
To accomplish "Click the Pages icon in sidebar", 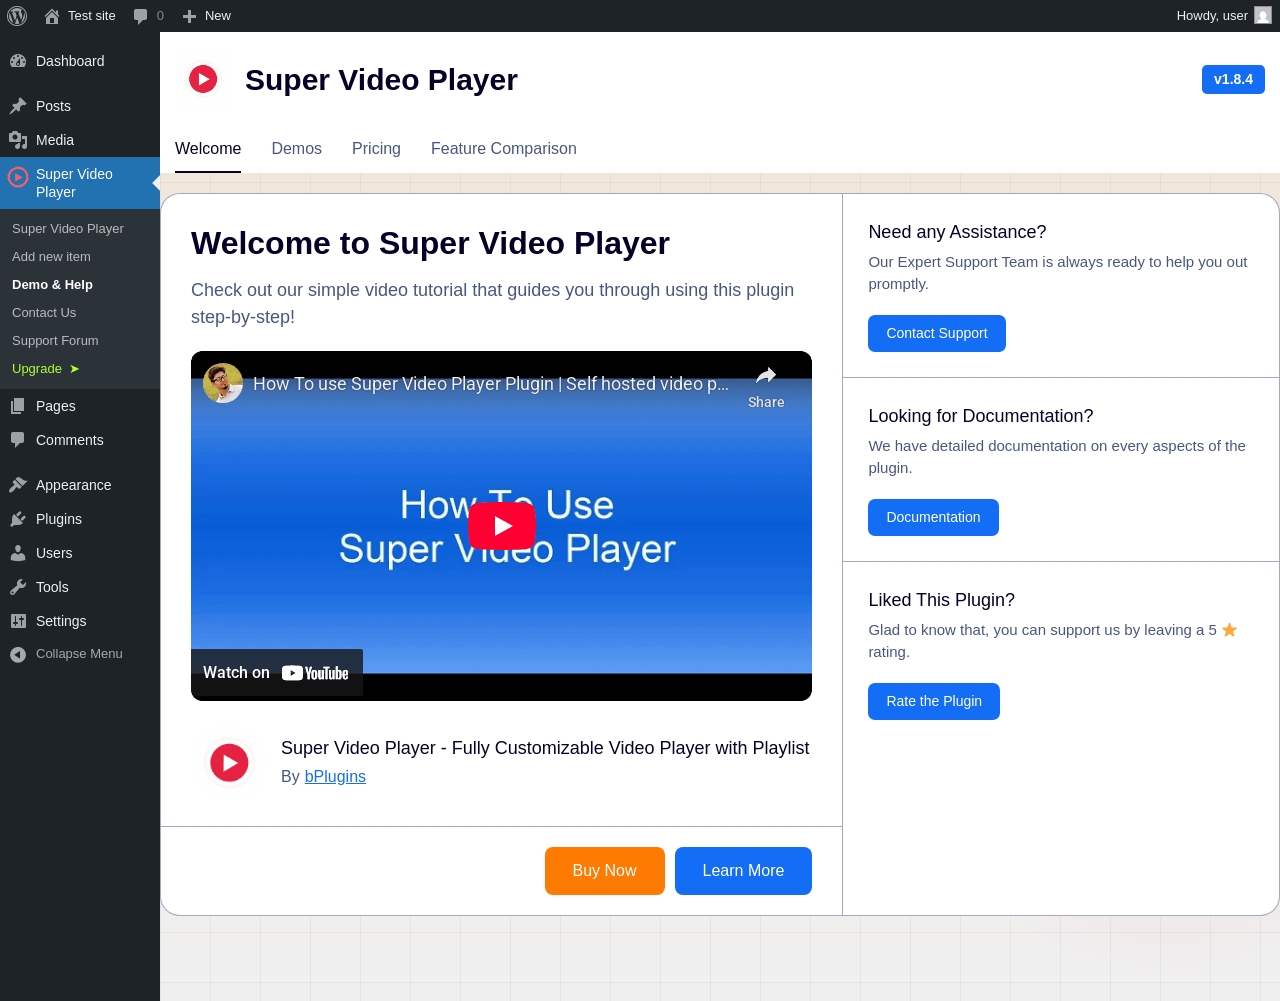I will pyautogui.click(x=18, y=406).
